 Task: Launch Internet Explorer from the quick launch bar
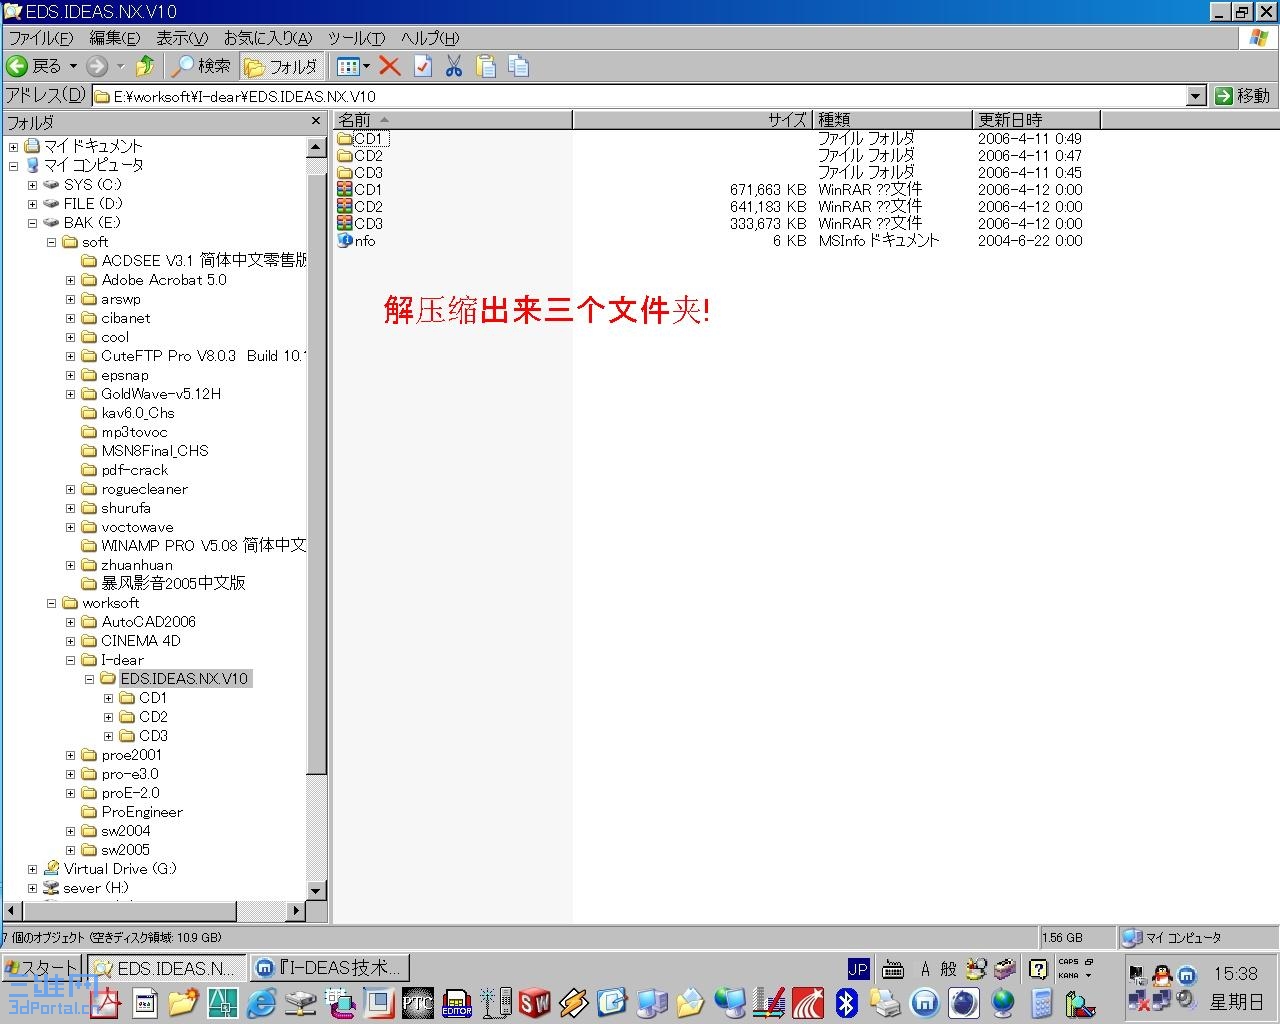(261, 1002)
